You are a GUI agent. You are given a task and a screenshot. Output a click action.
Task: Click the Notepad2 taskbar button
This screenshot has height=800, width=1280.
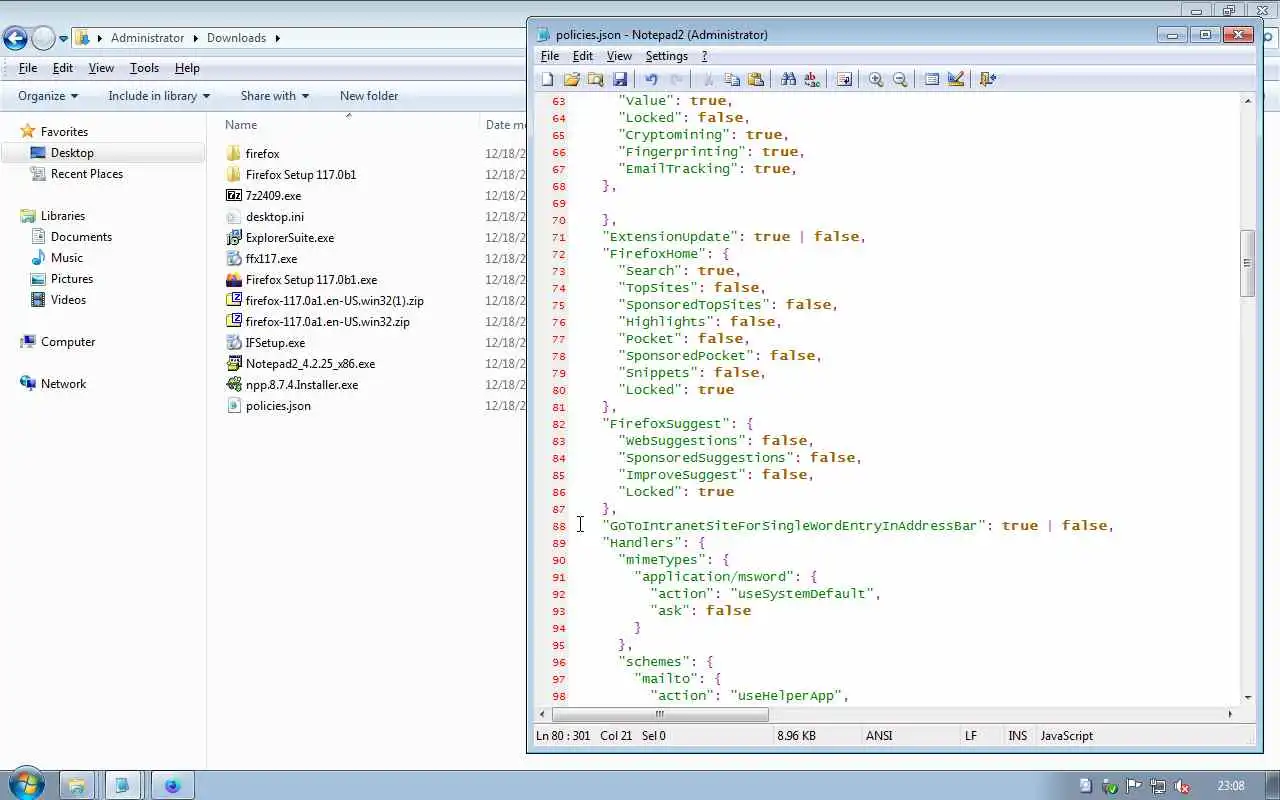coord(124,786)
